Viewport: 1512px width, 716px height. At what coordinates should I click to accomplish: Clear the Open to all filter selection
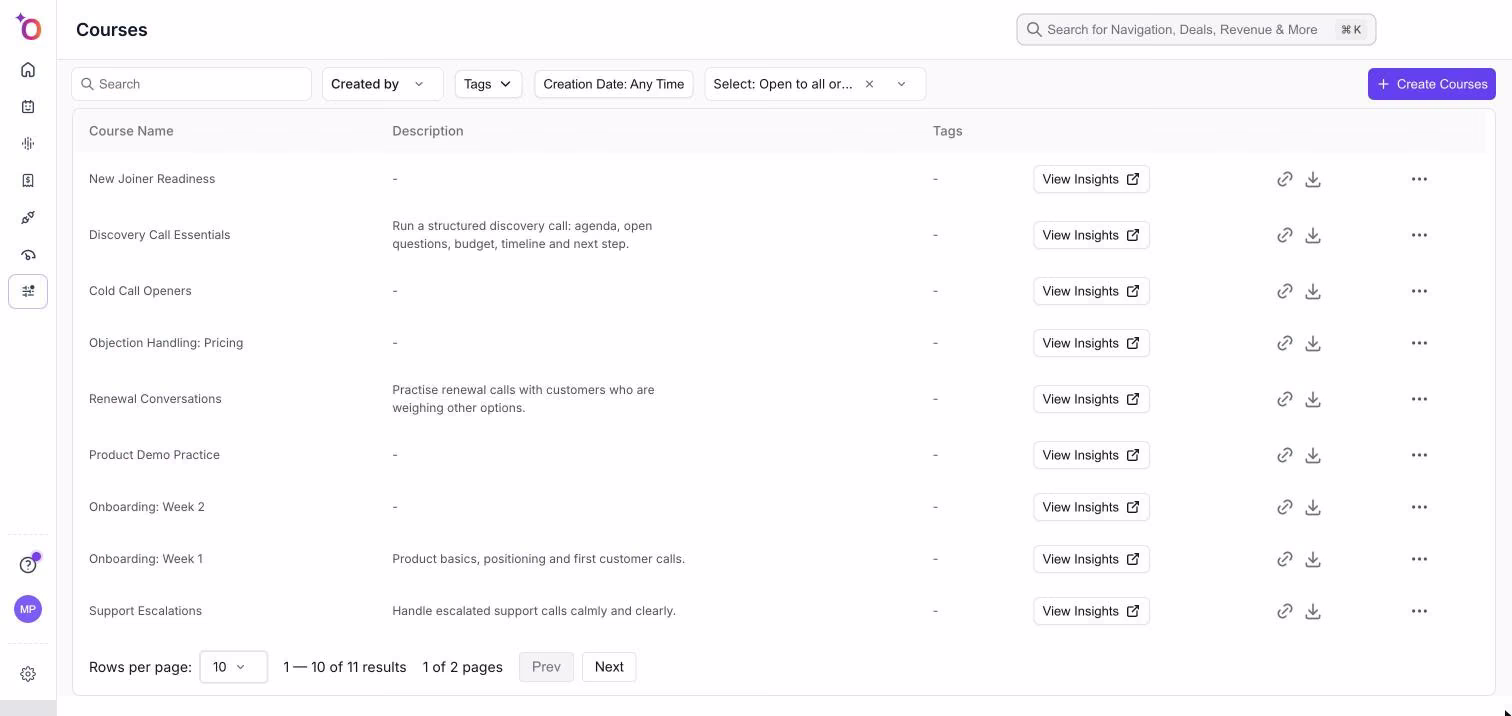(869, 84)
